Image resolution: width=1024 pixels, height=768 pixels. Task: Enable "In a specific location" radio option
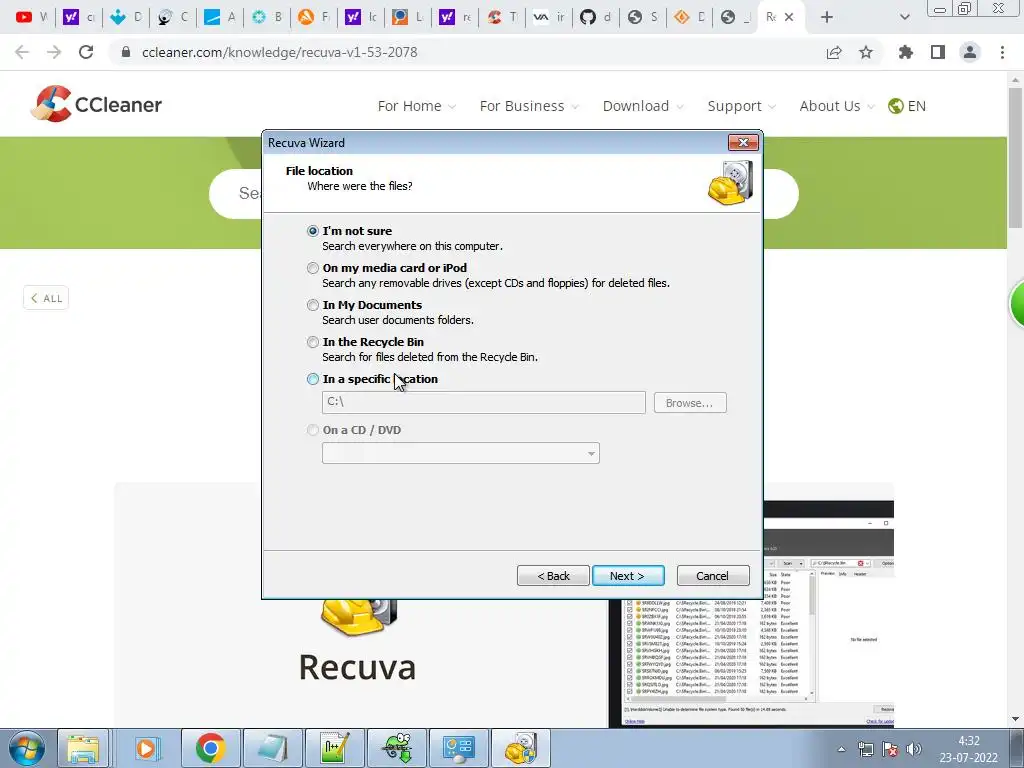point(313,379)
